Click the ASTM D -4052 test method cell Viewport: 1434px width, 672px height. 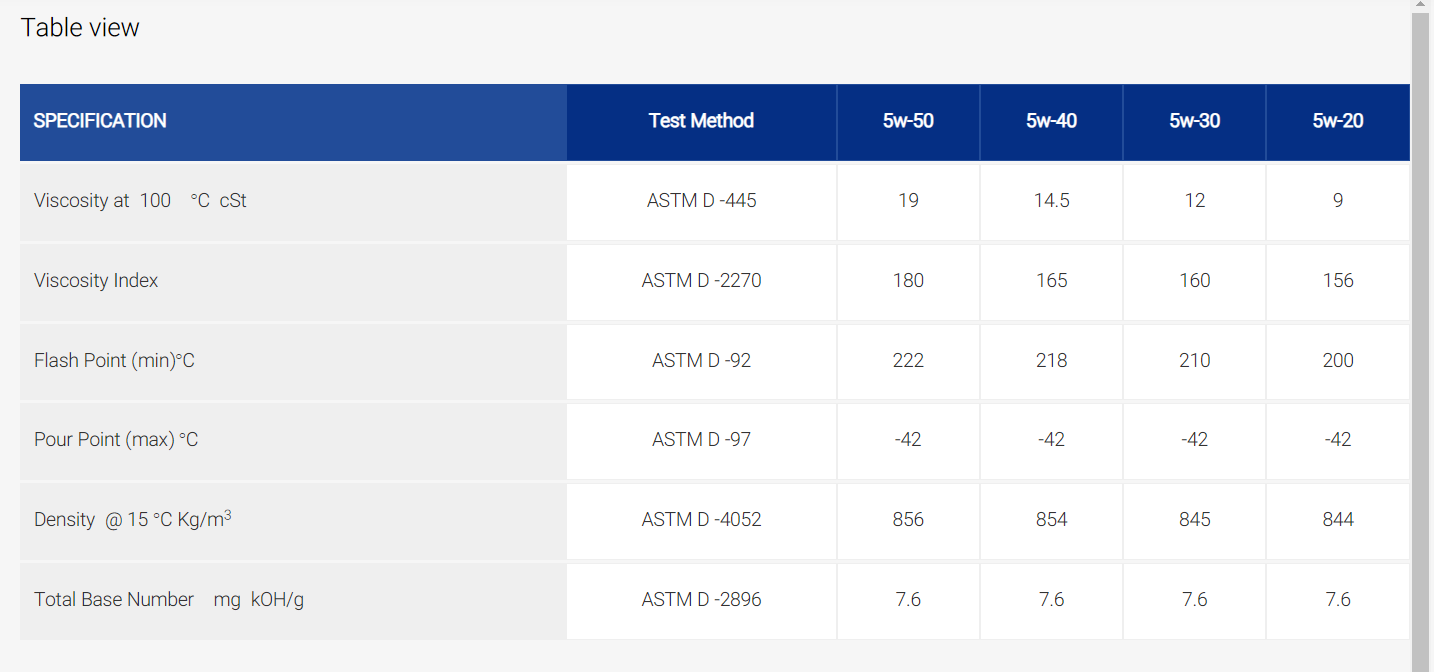tap(701, 520)
